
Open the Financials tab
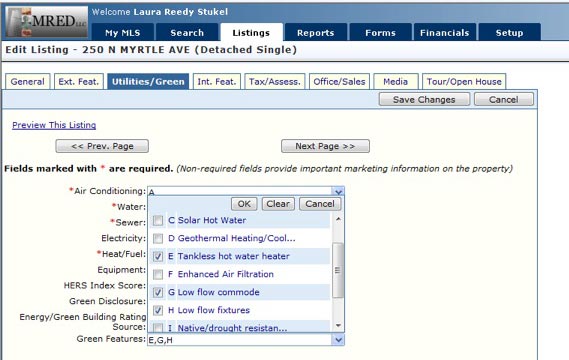(x=445, y=33)
